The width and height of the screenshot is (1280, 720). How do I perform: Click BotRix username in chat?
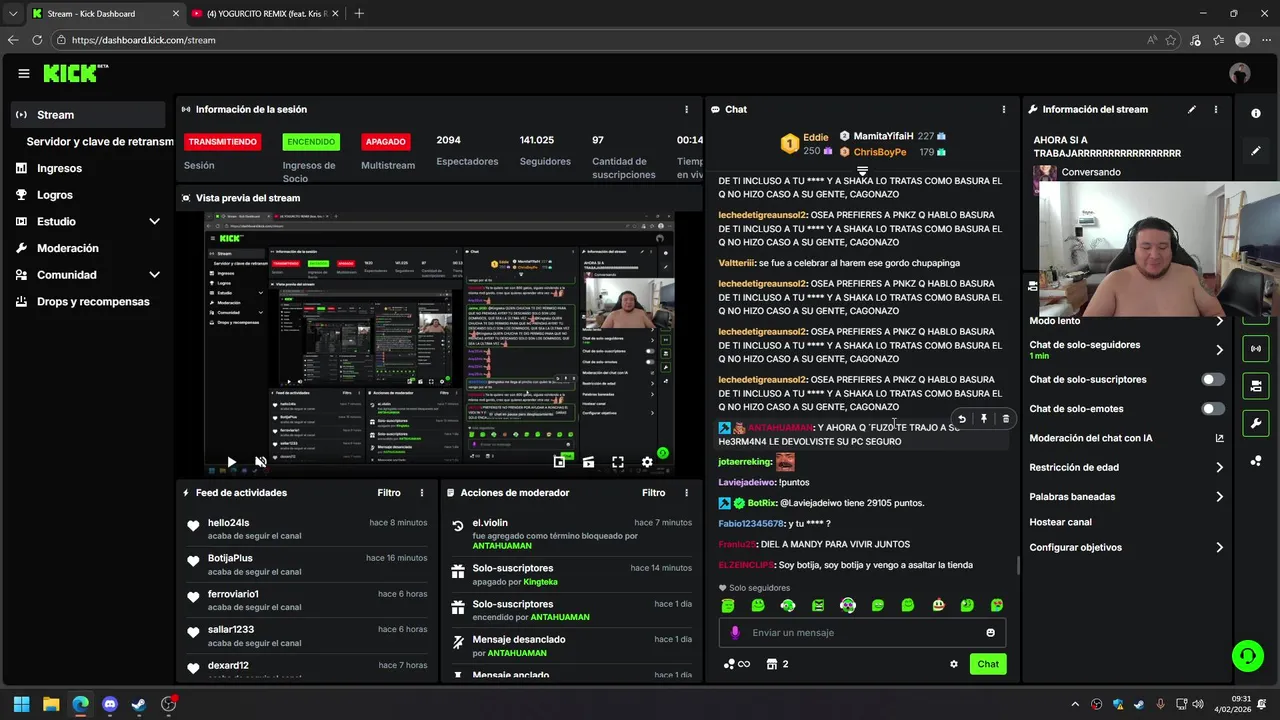tap(762, 503)
